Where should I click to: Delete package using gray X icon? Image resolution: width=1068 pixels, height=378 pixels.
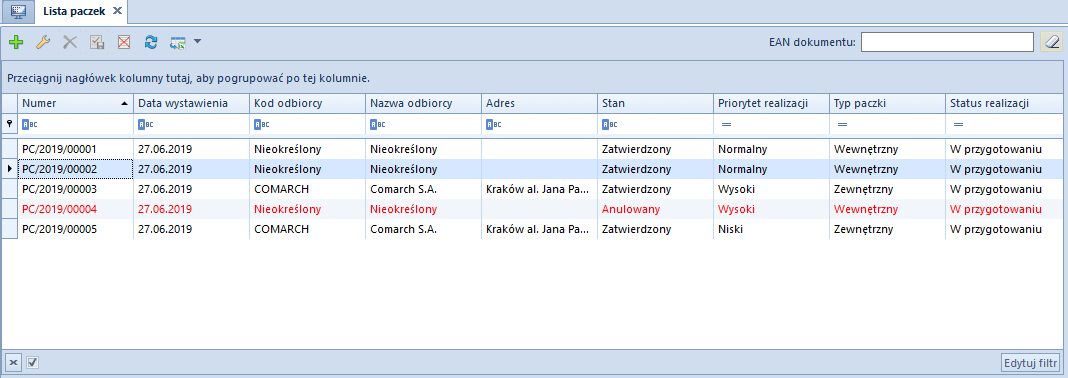69,42
